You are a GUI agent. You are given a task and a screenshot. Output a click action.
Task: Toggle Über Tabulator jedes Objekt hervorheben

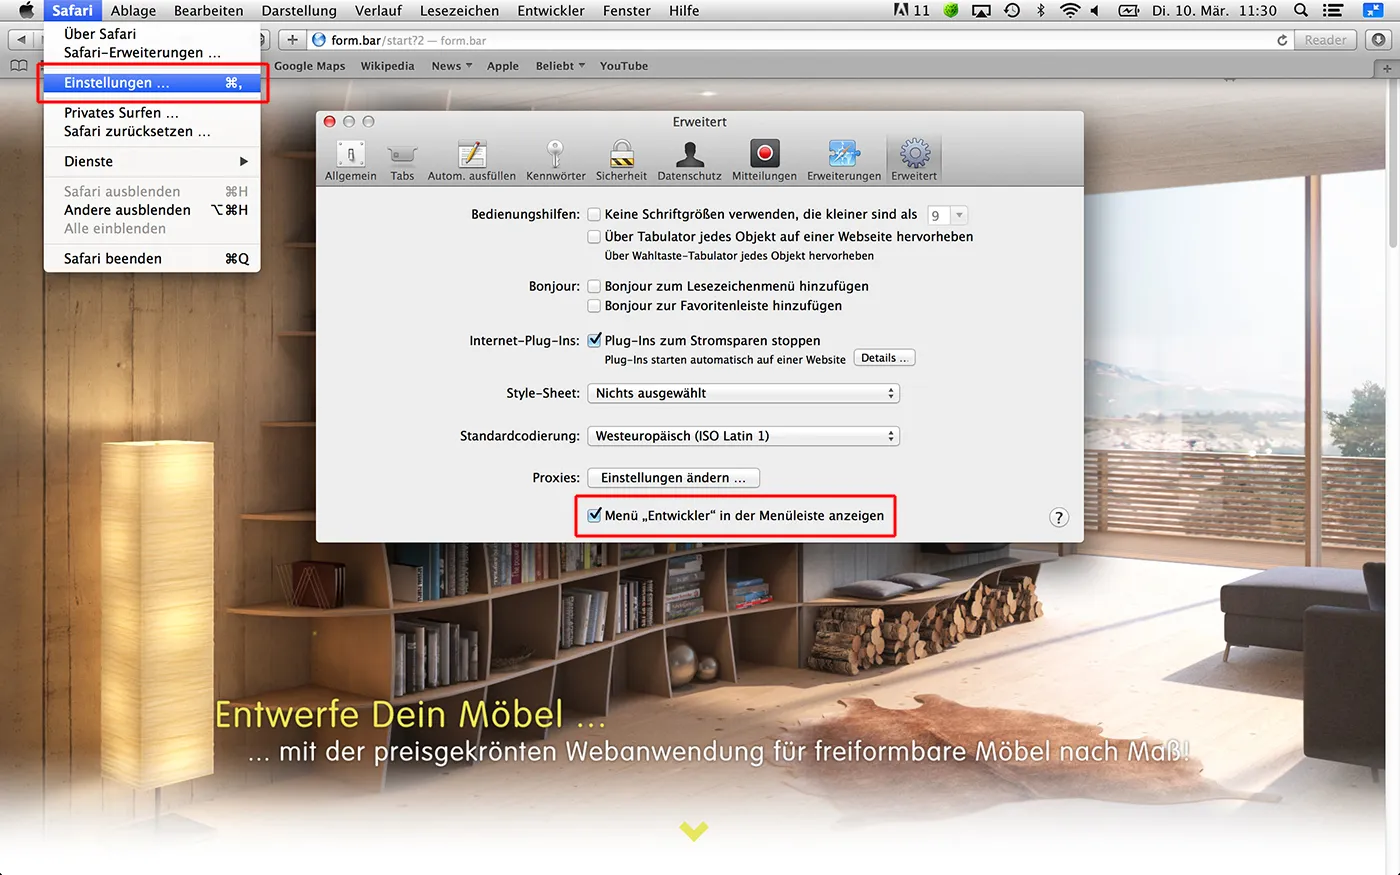(x=594, y=237)
